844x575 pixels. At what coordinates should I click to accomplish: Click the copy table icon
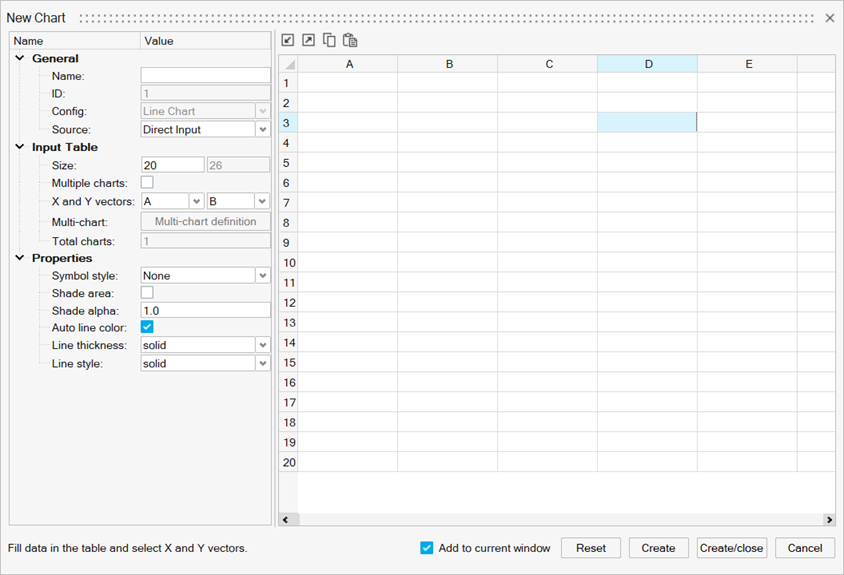point(329,40)
